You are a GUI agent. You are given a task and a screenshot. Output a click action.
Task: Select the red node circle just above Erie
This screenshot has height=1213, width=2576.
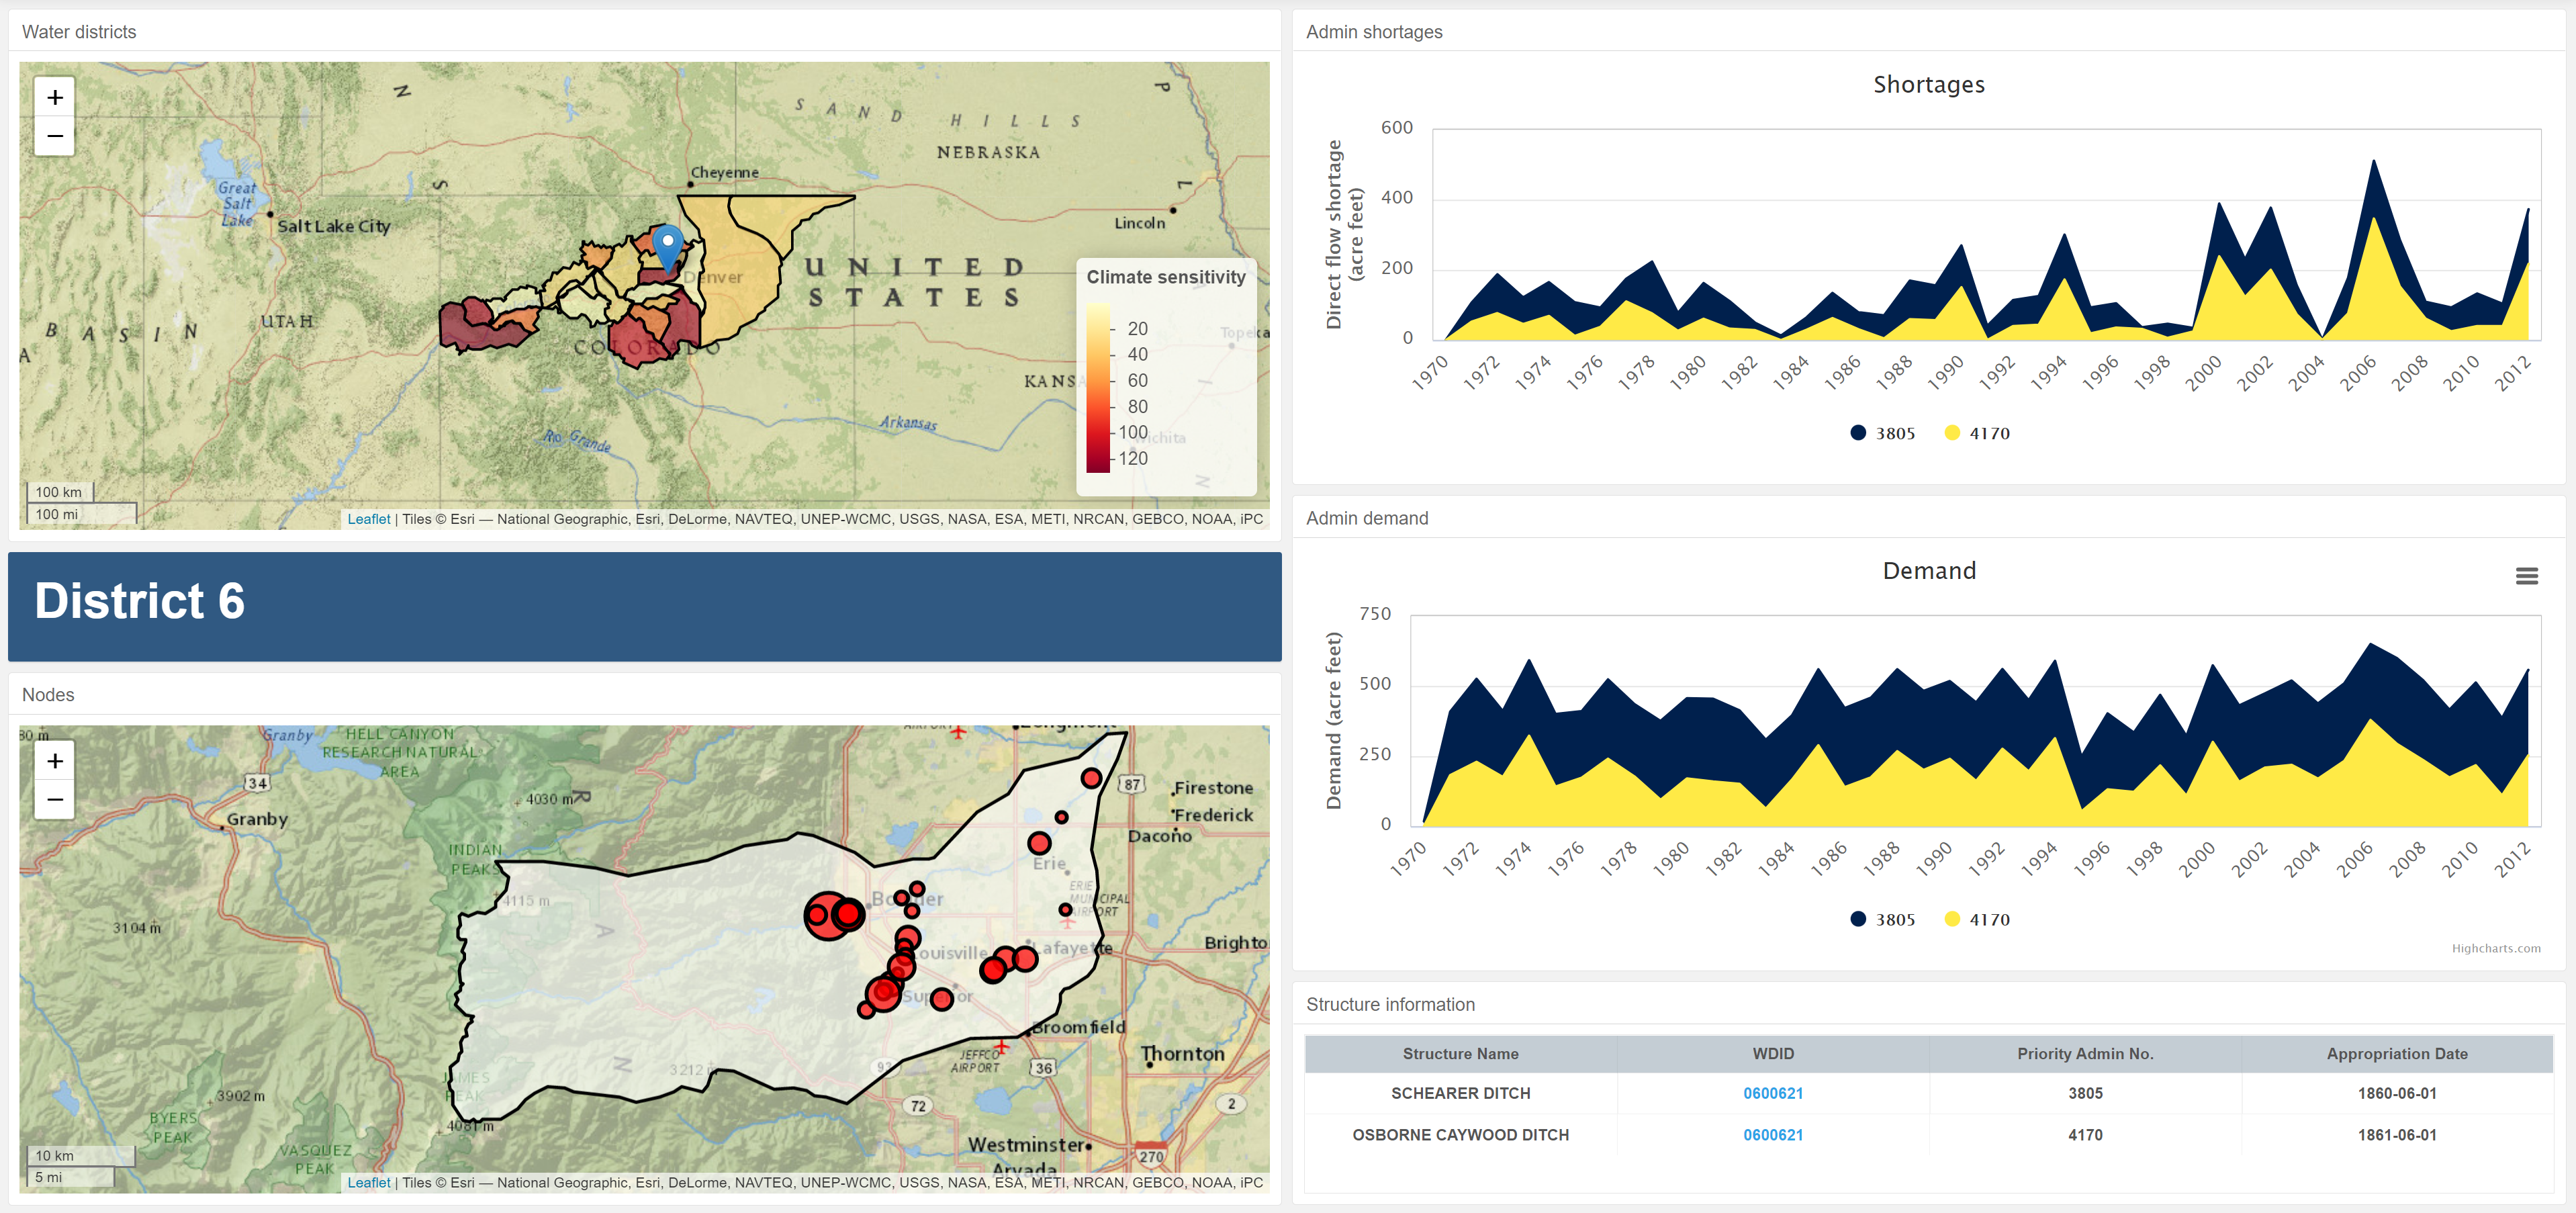click(x=1039, y=843)
